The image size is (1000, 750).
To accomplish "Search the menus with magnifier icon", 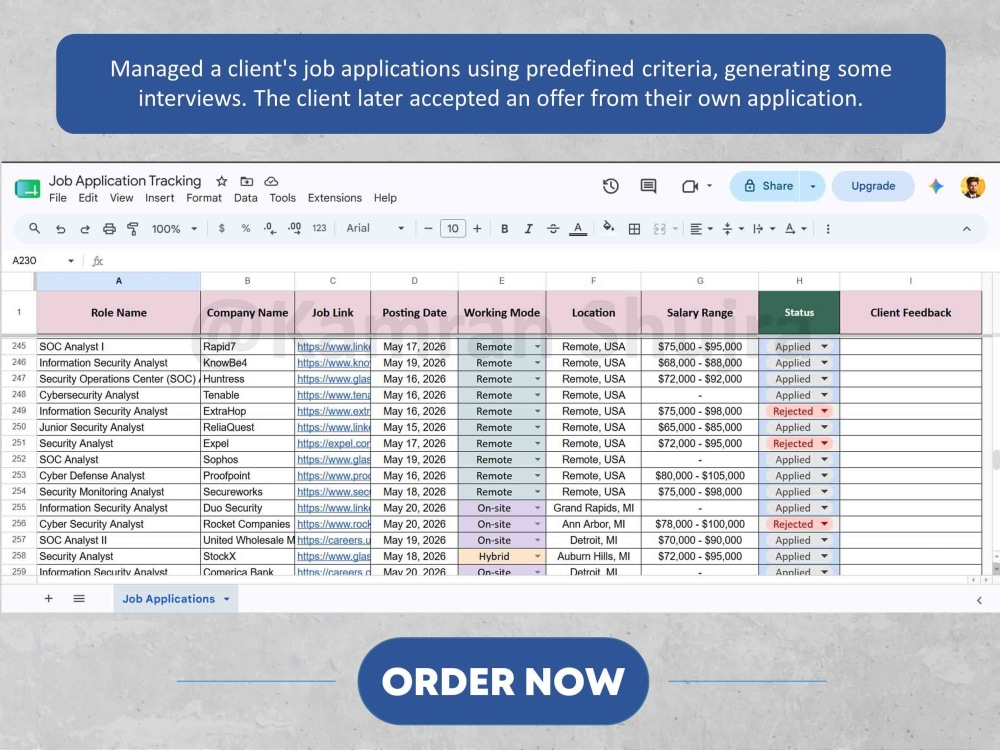I will (34, 228).
